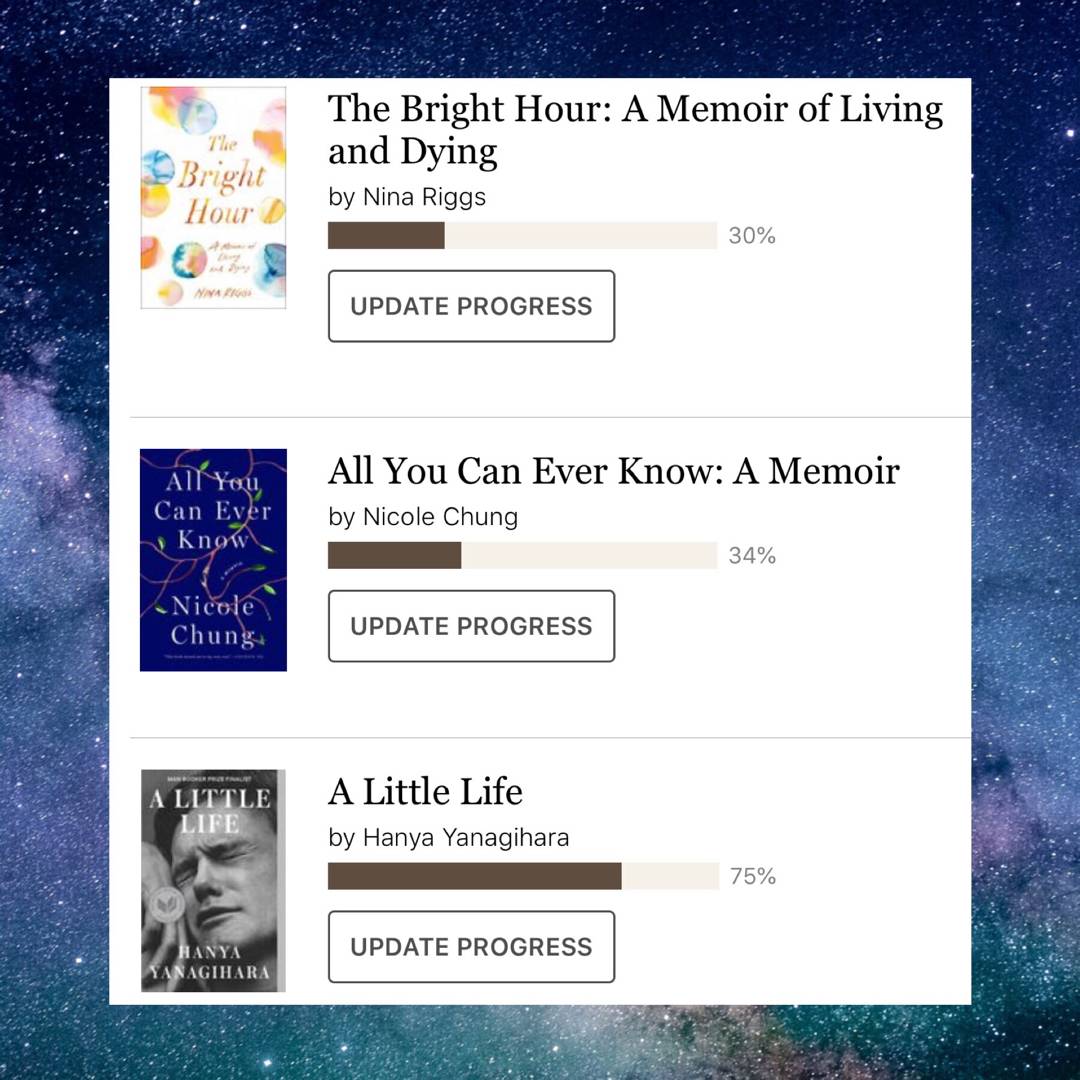Viewport: 1080px width, 1080px height.
Task: Open A Little Life title link
Action: [x=425, y=792]
